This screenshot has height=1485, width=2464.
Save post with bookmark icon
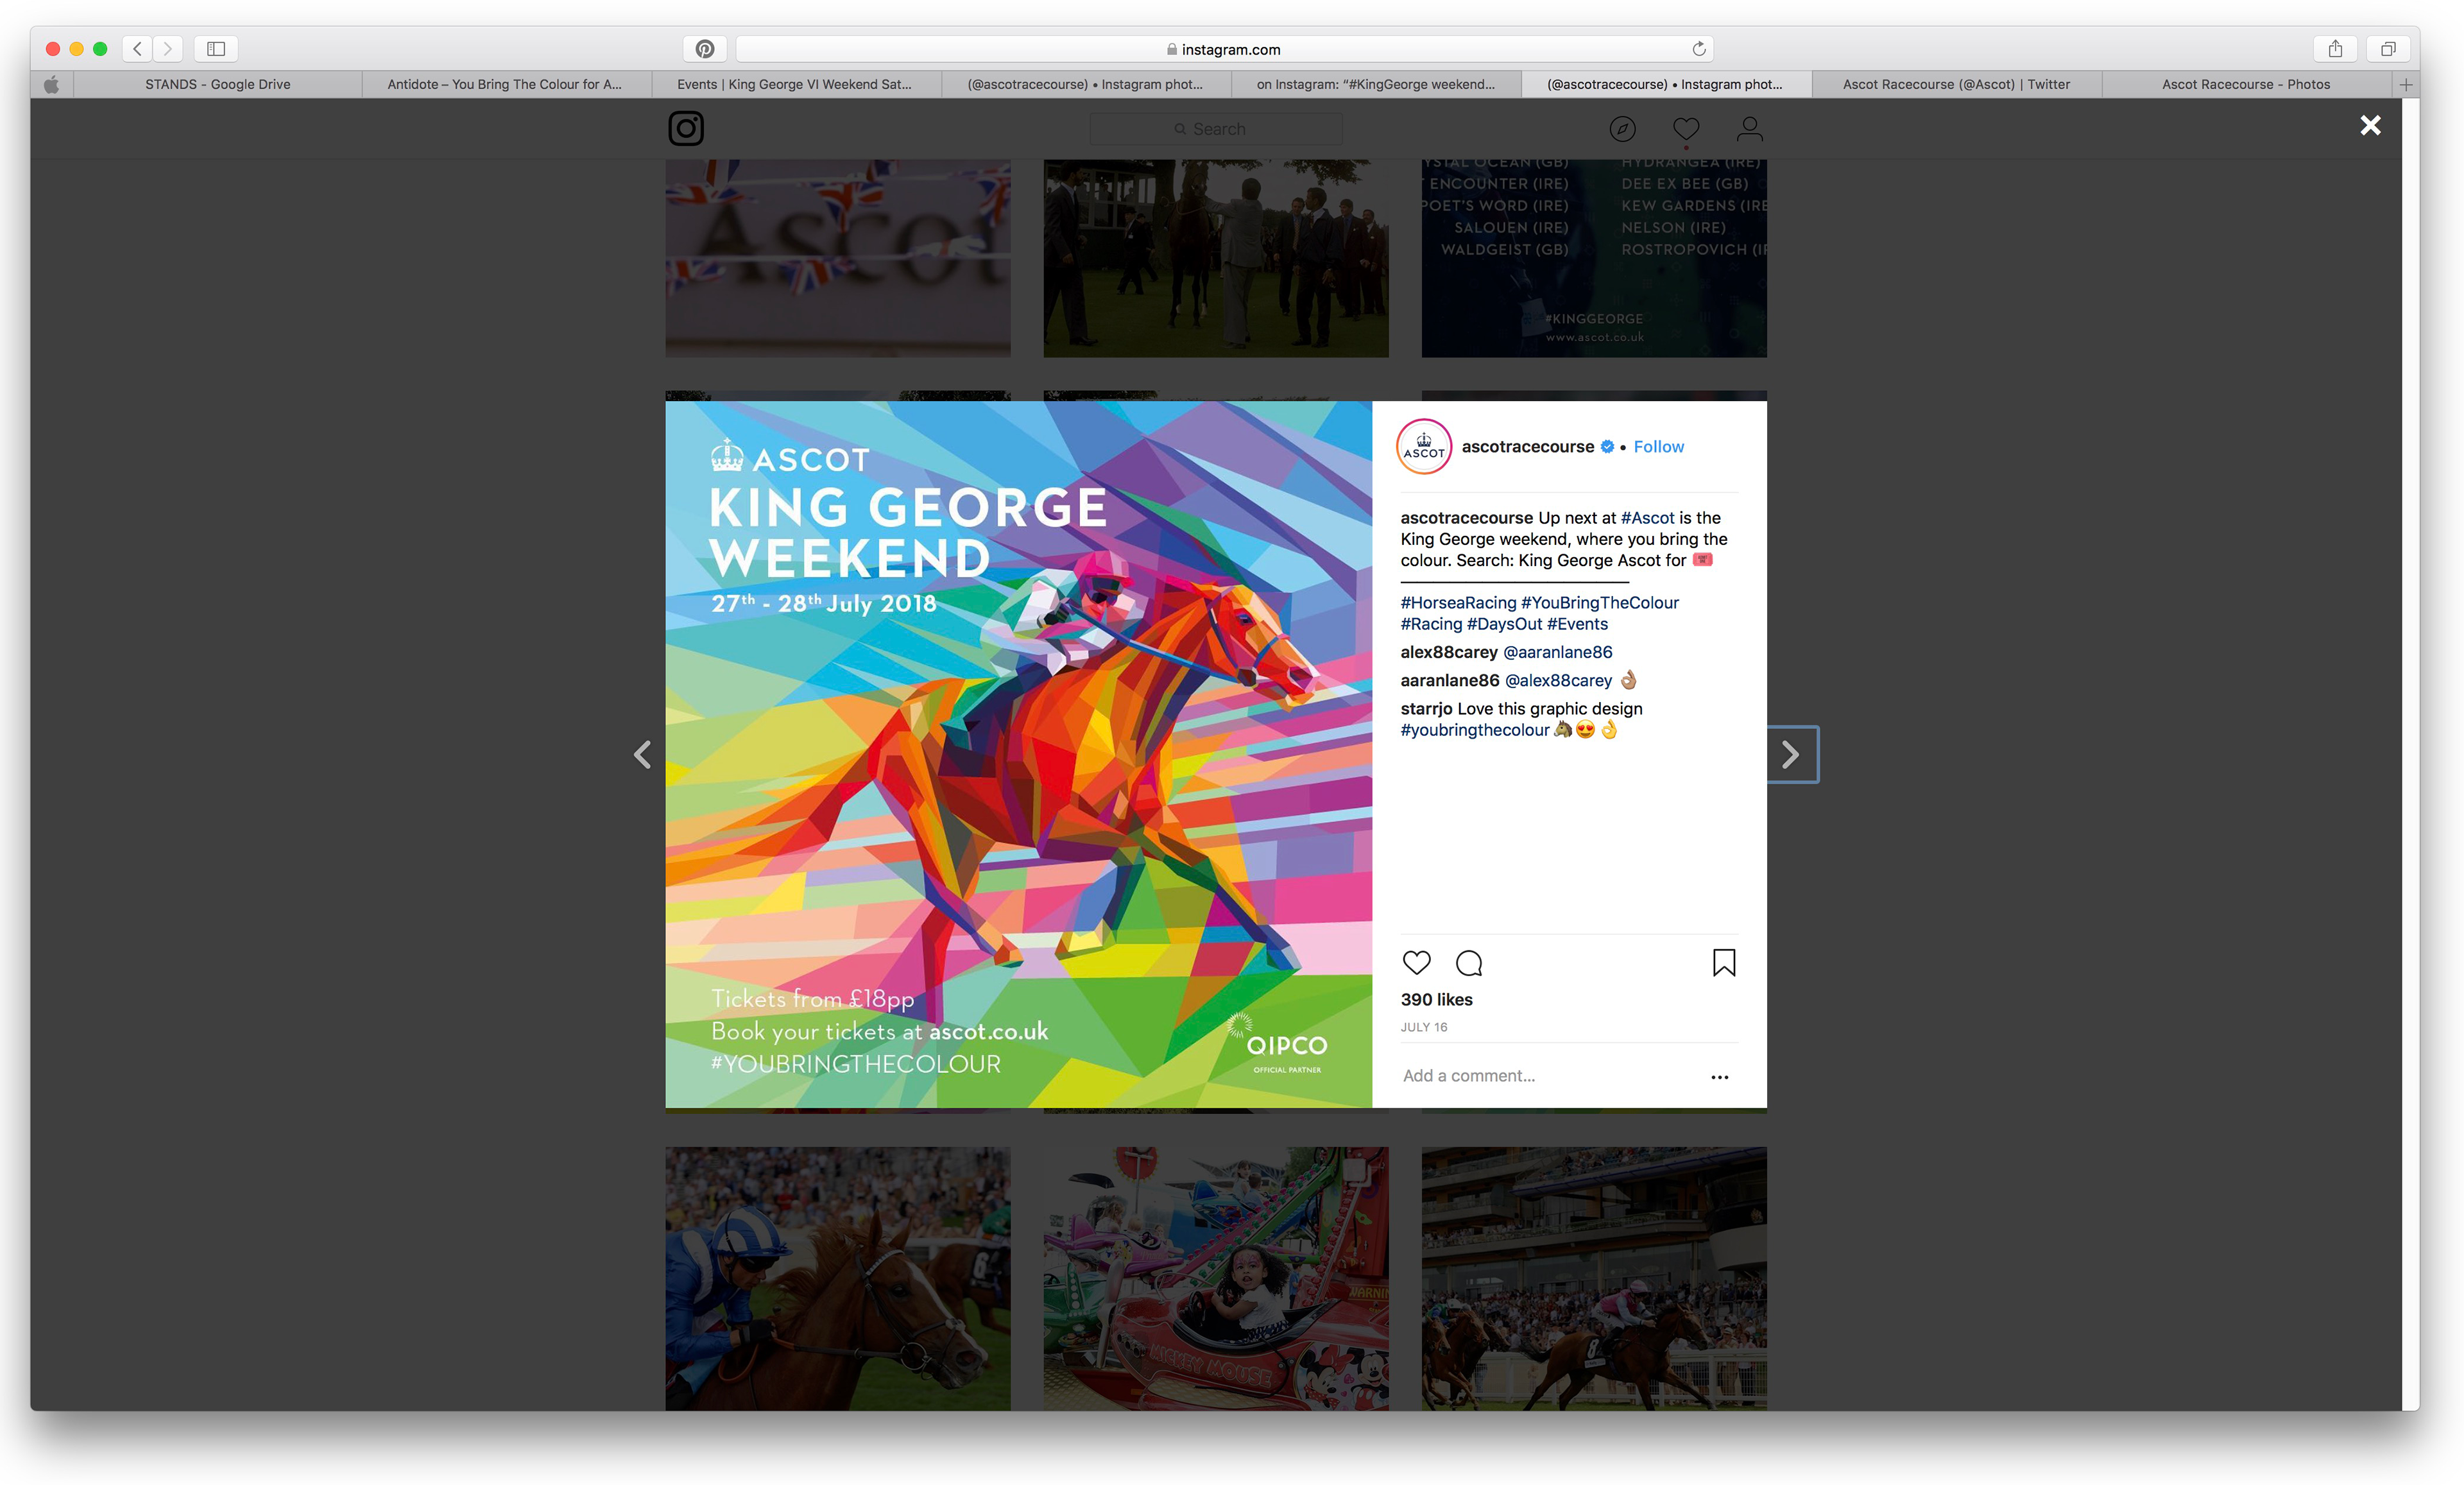(x=1724, y=962)
